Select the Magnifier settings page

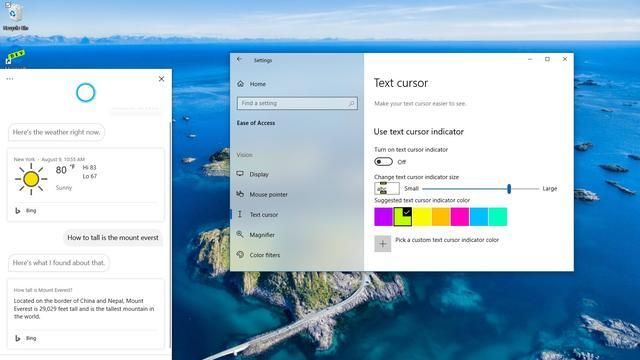pos(256,235)
